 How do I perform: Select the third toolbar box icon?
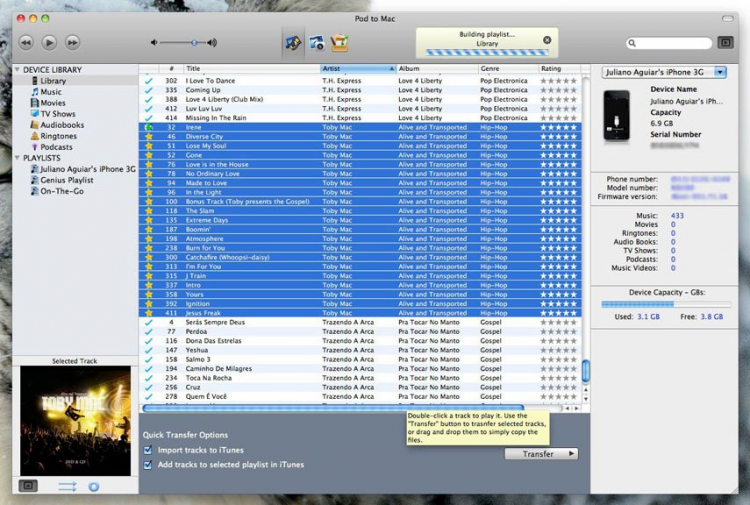339,43
